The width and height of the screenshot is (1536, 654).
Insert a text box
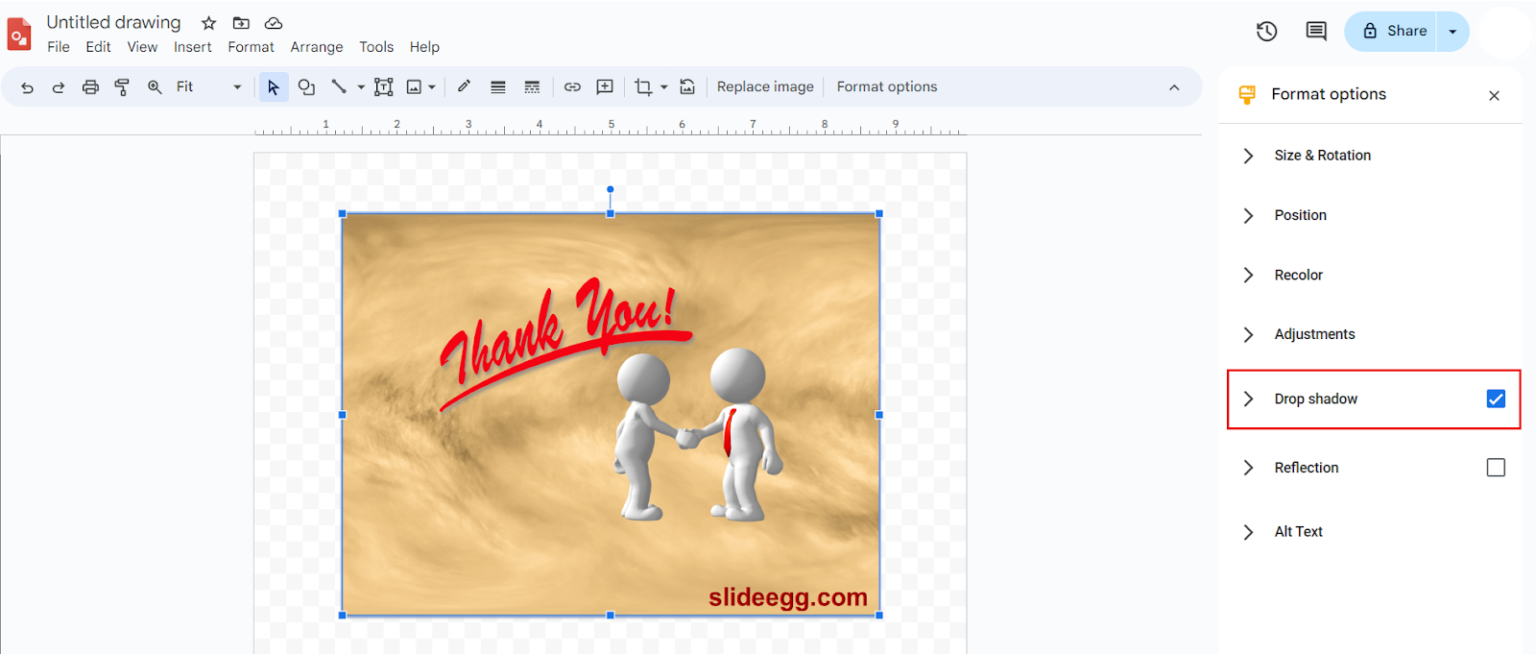click(x=383, y=87)
